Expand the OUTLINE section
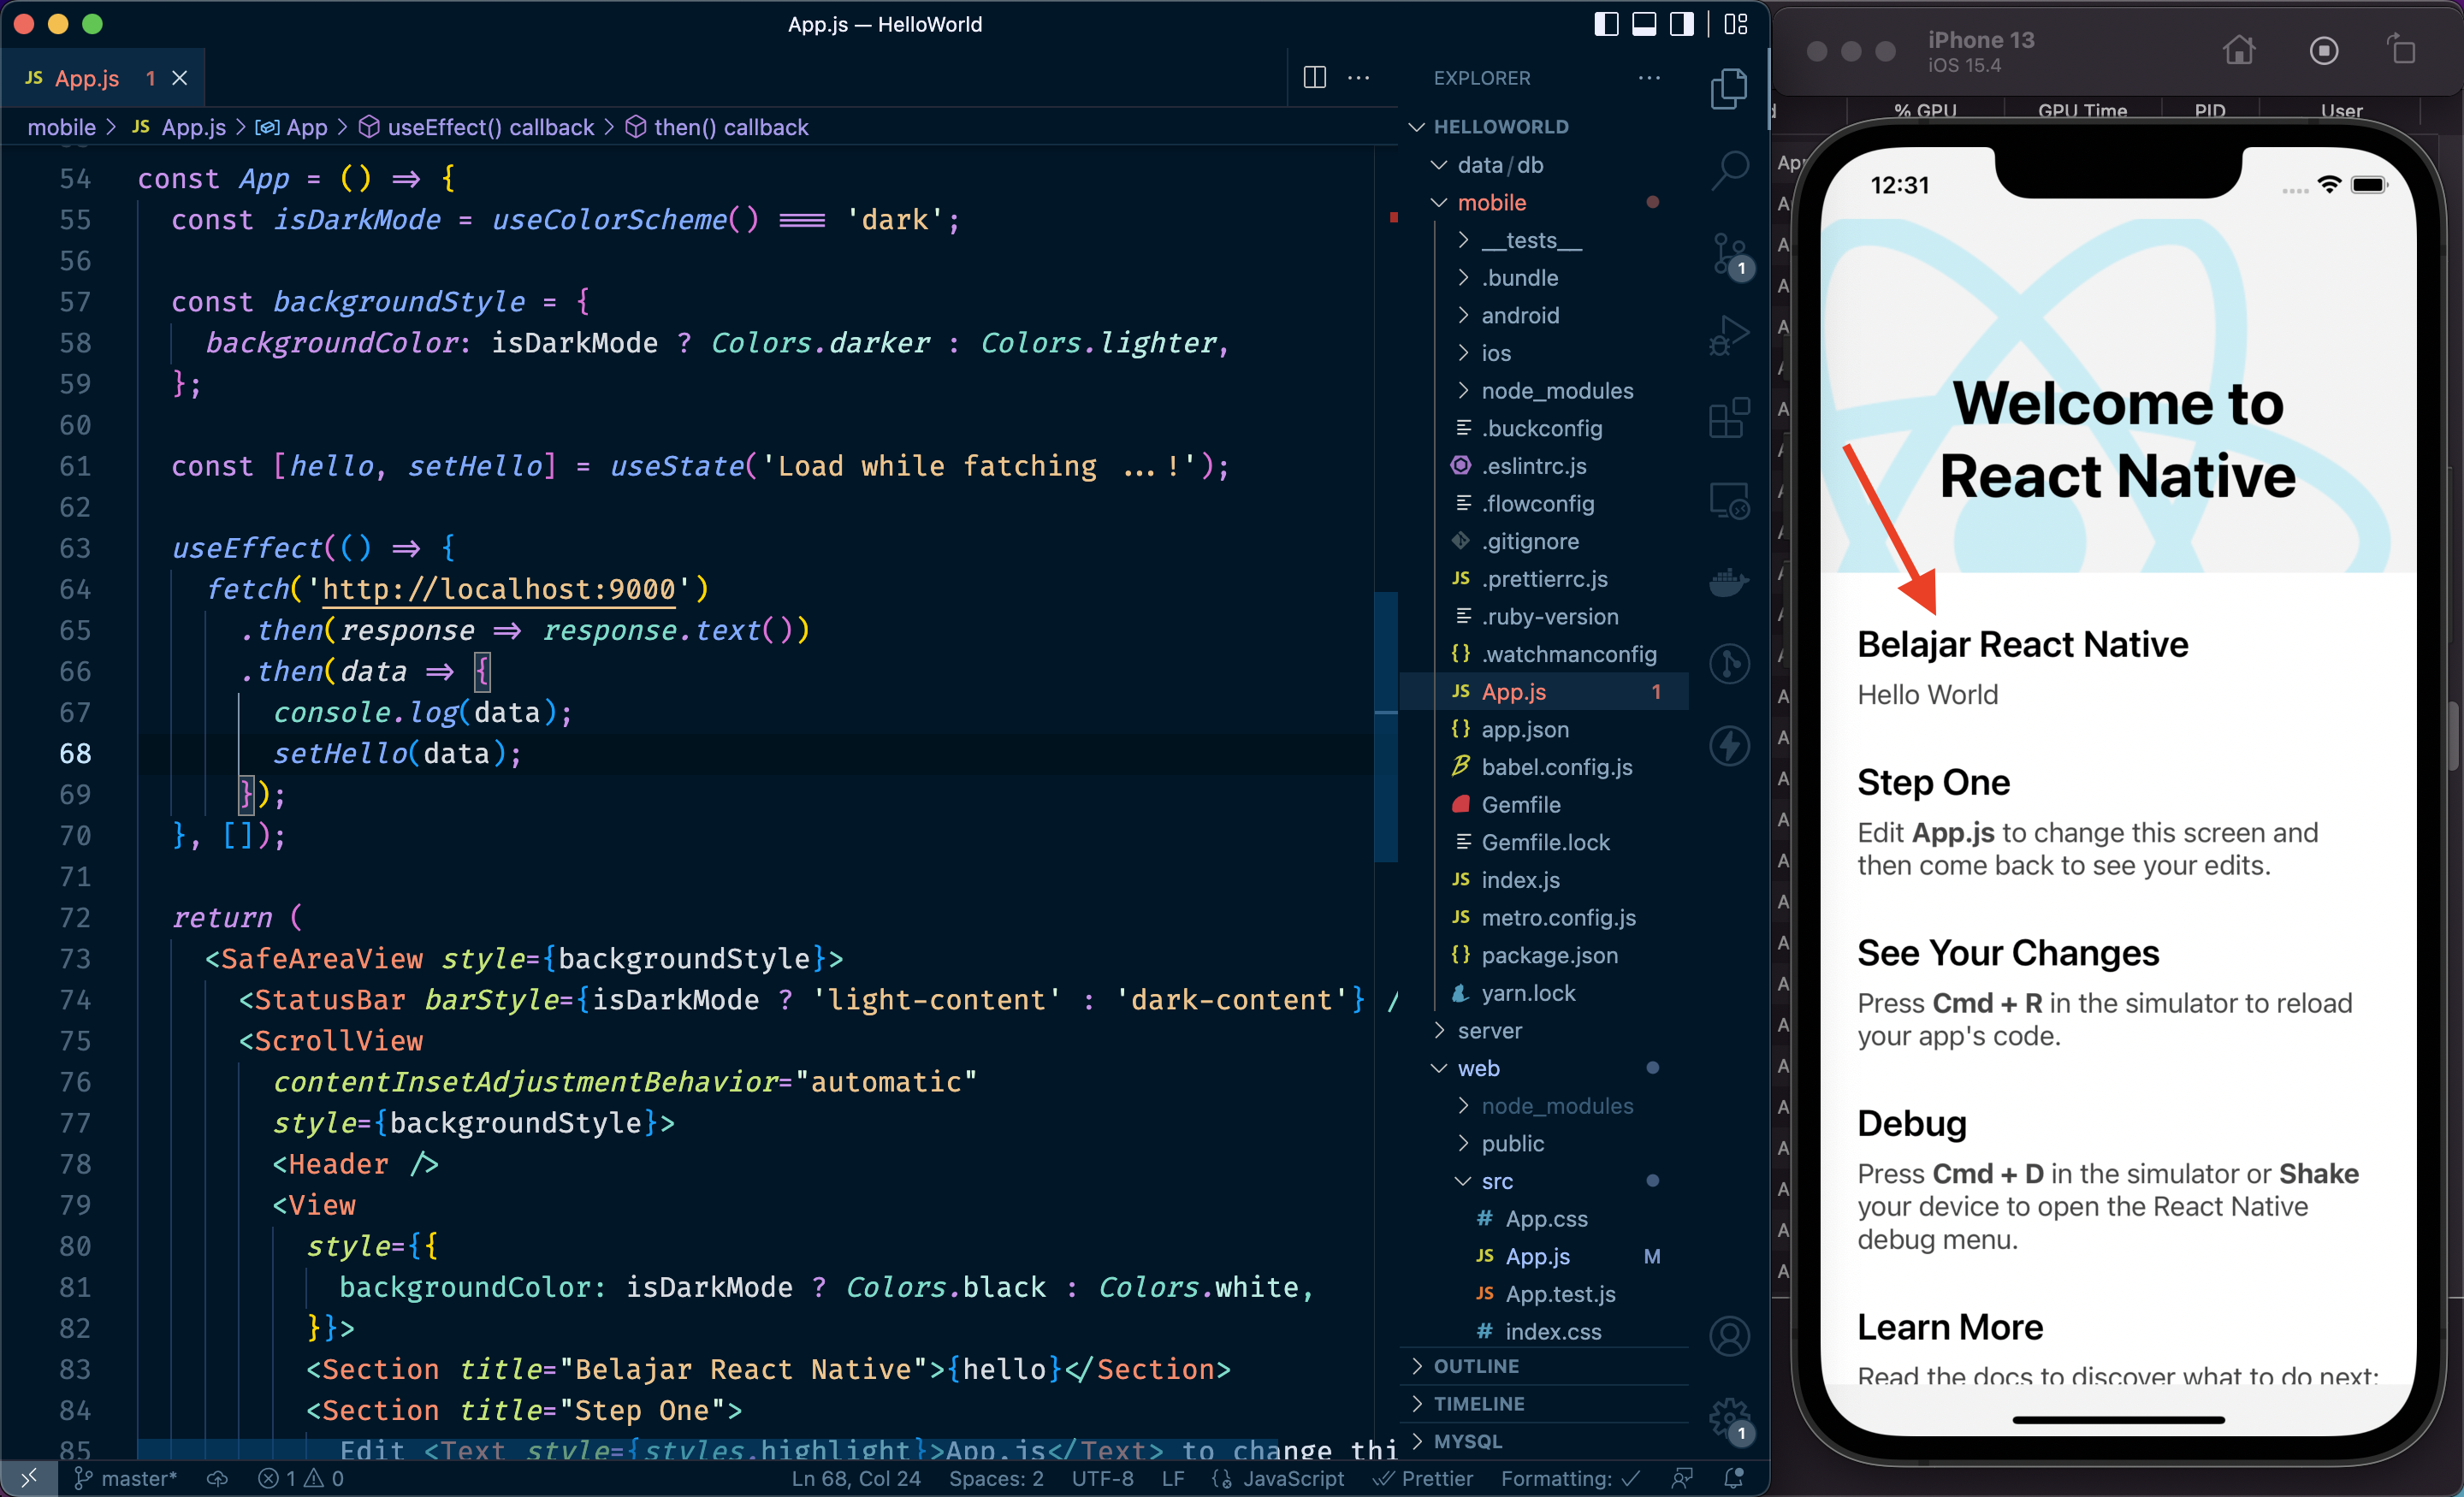 (1476, 1366)
